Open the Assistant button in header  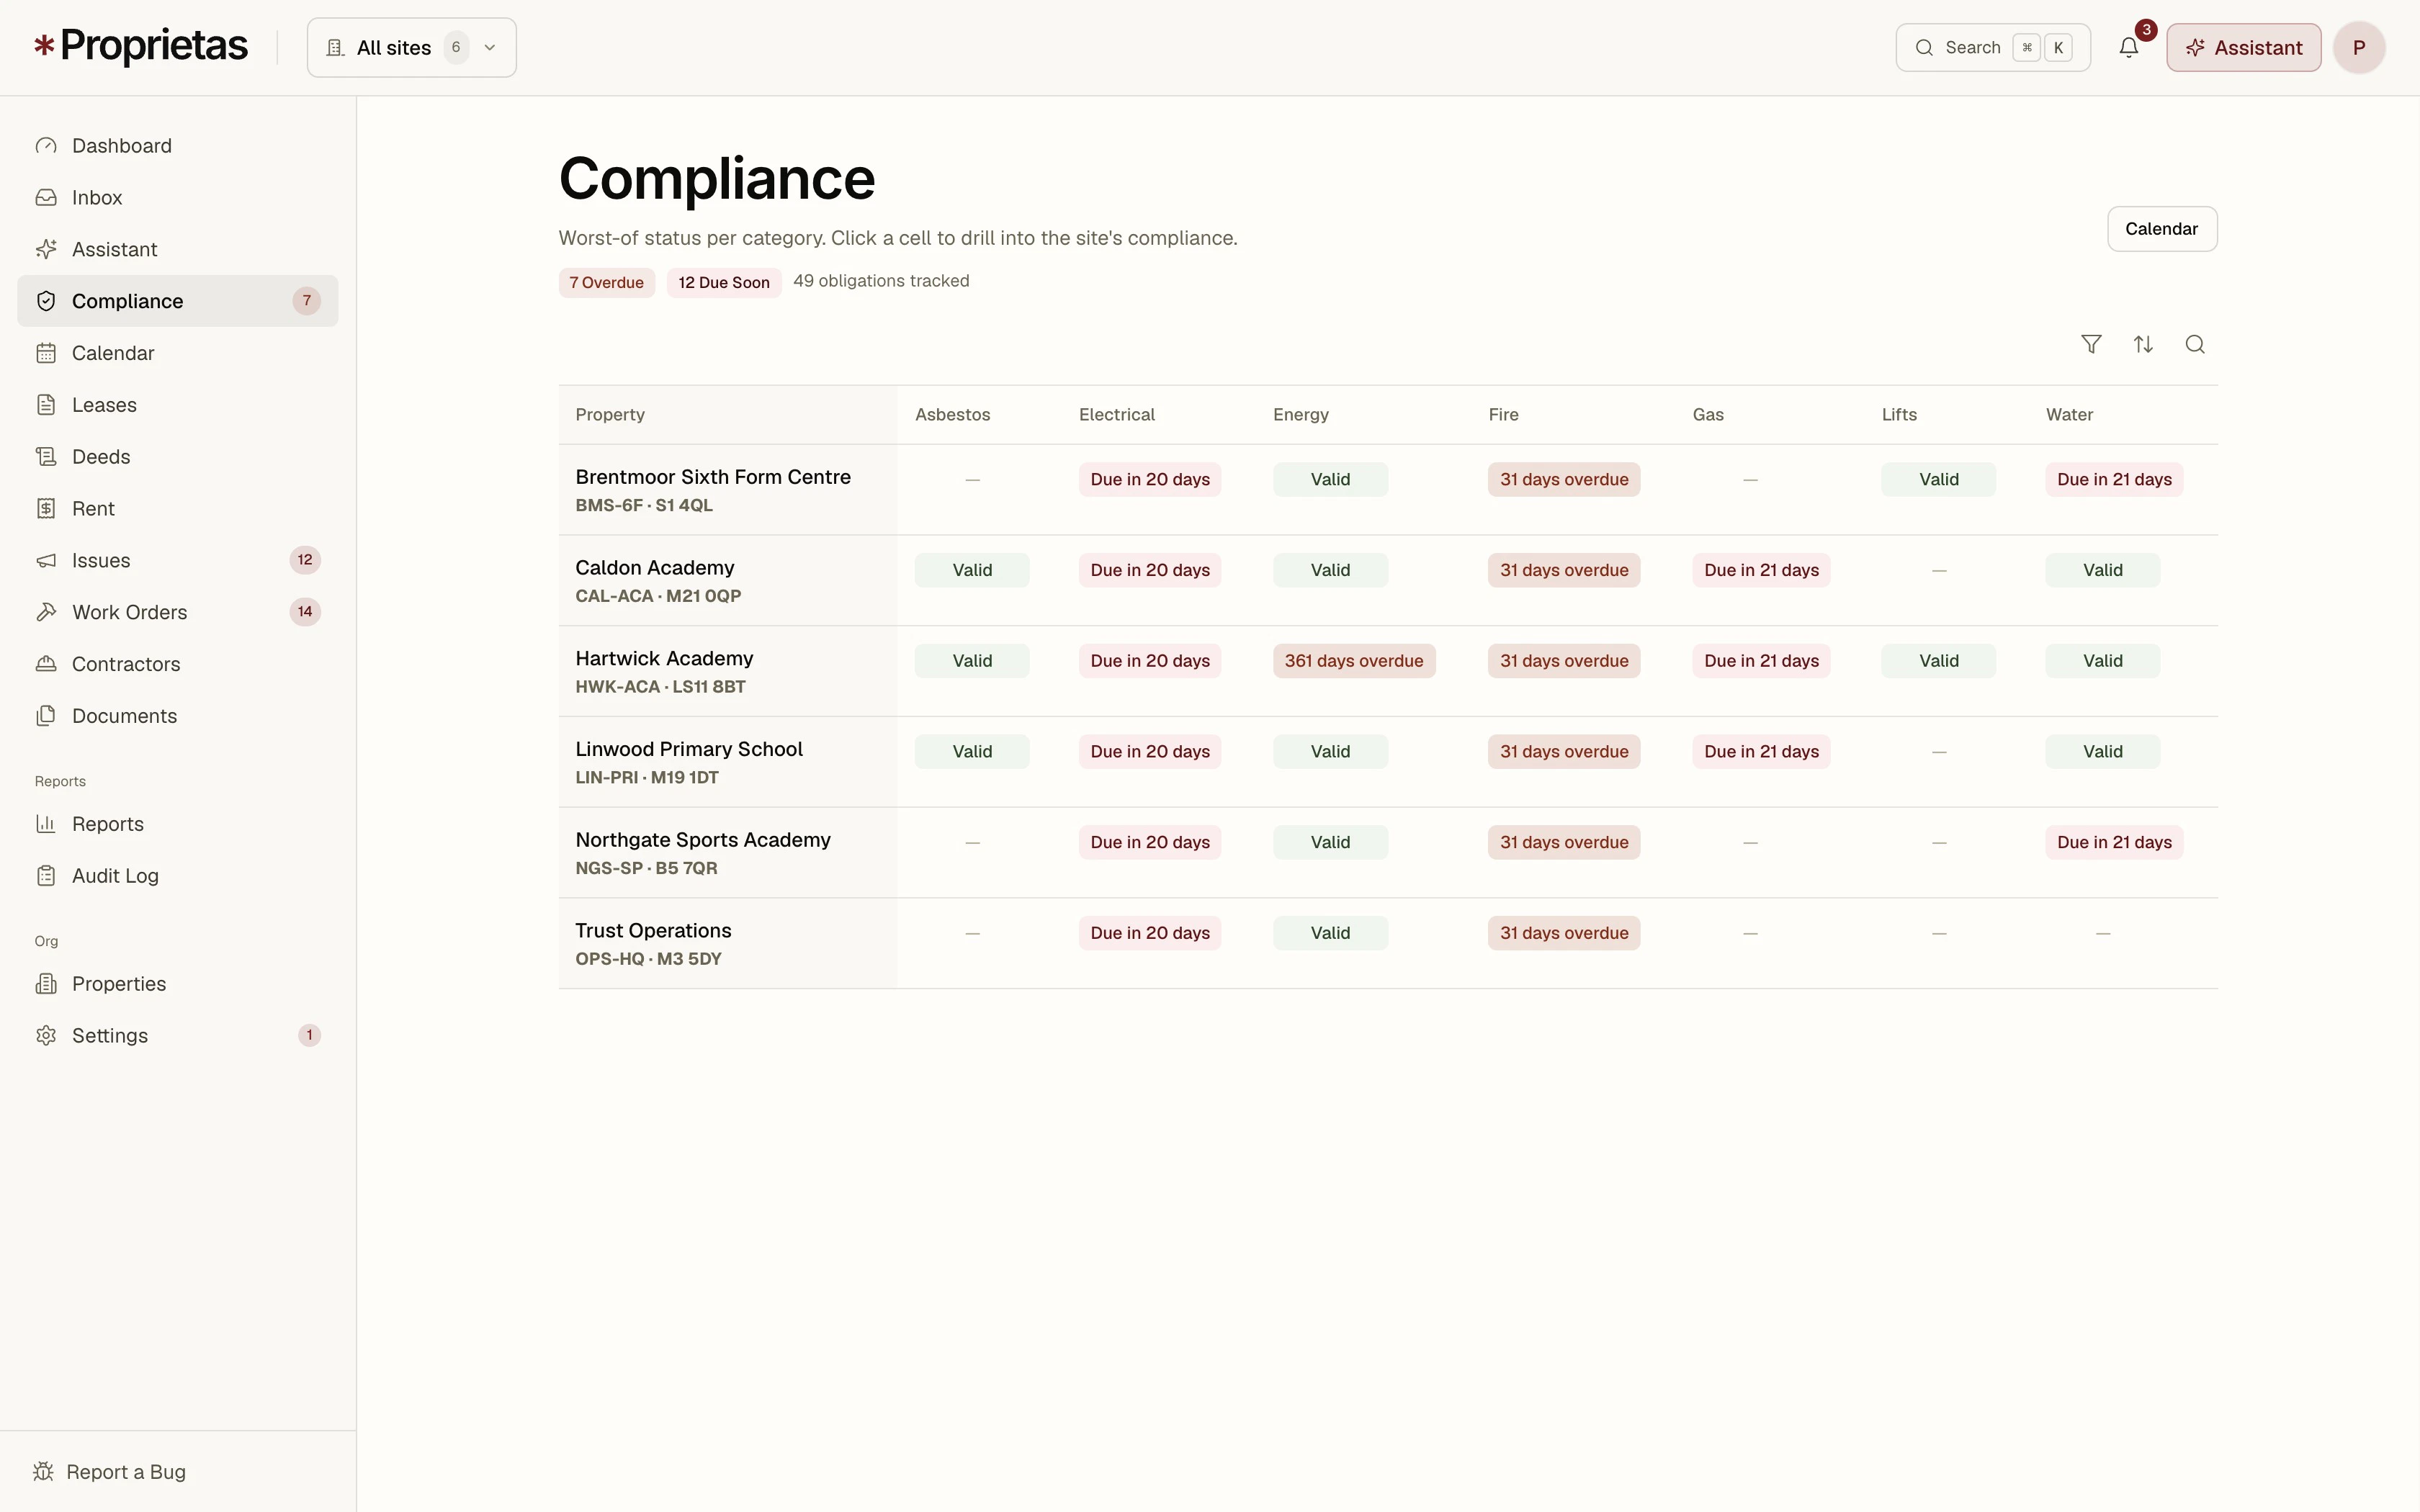pyautogui.click(x=2244, y=47)
